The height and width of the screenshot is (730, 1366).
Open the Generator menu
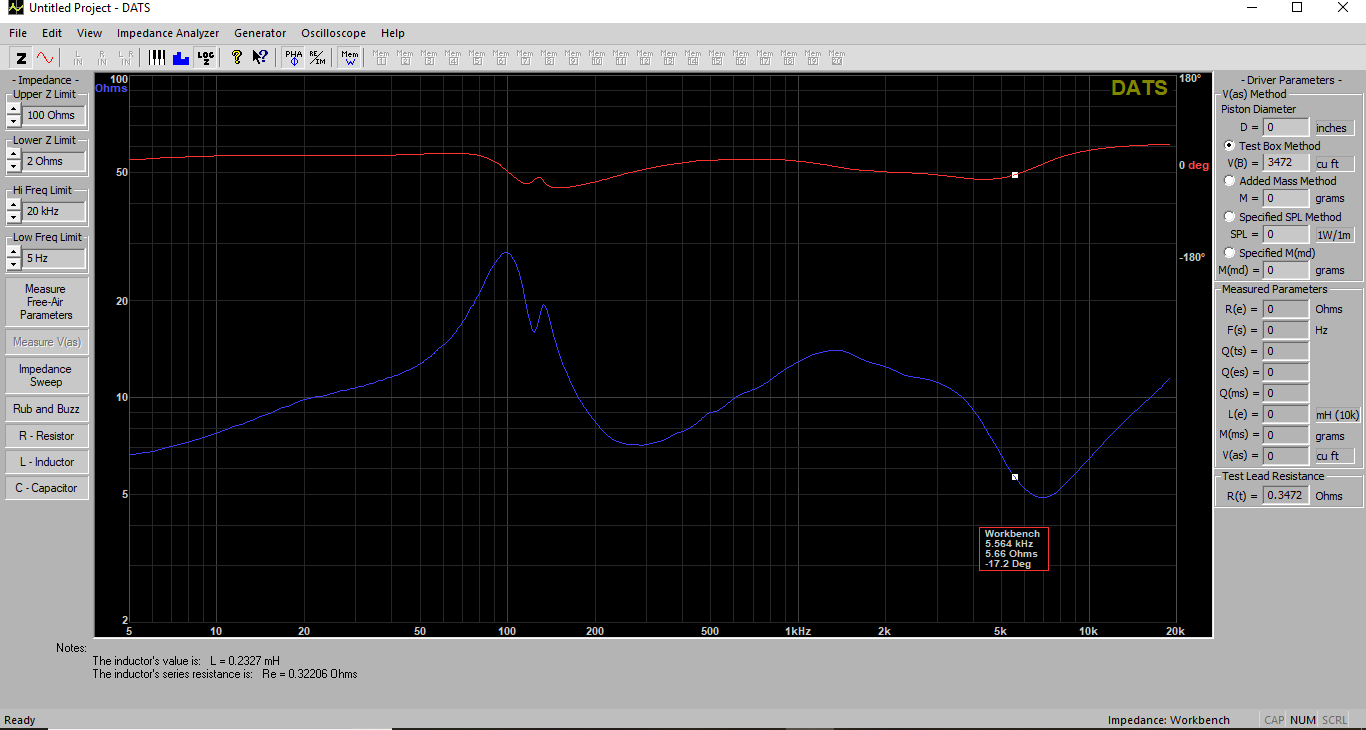tap(260, 33)
